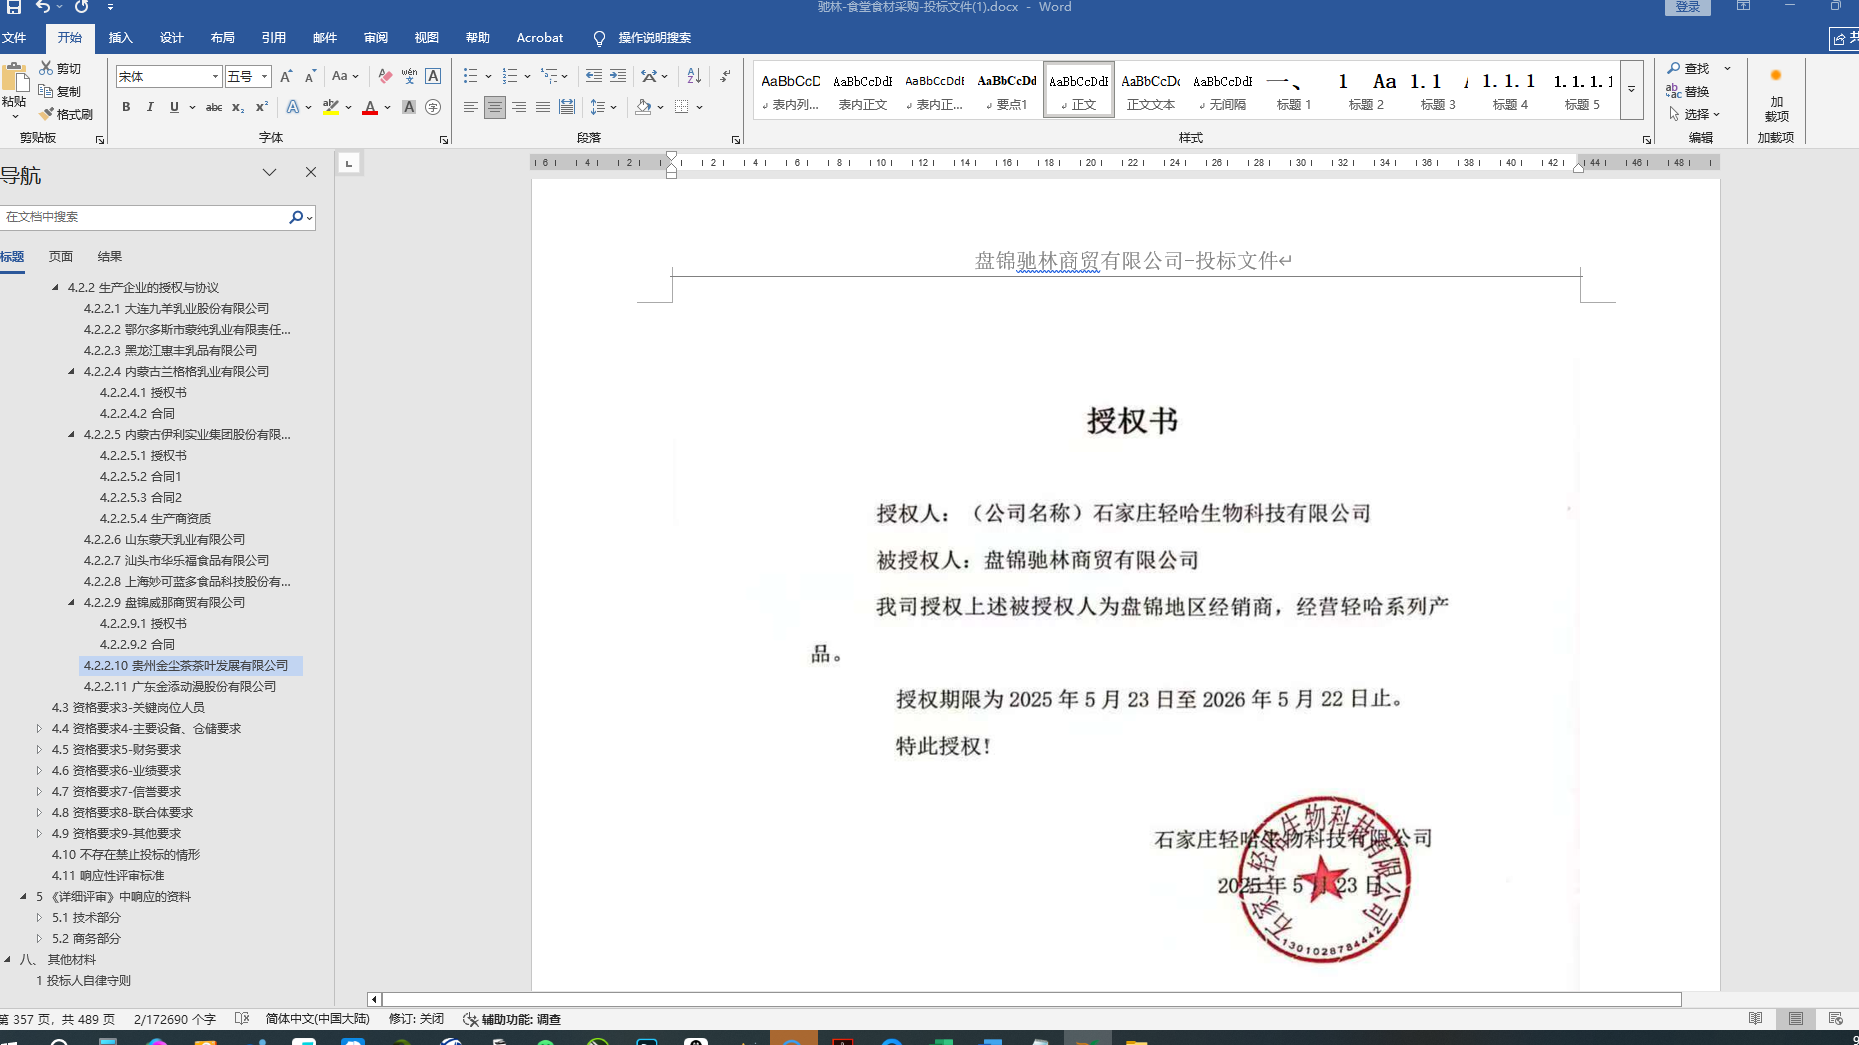Click the search magnifier in navigation pane

[x=296, y=217]
